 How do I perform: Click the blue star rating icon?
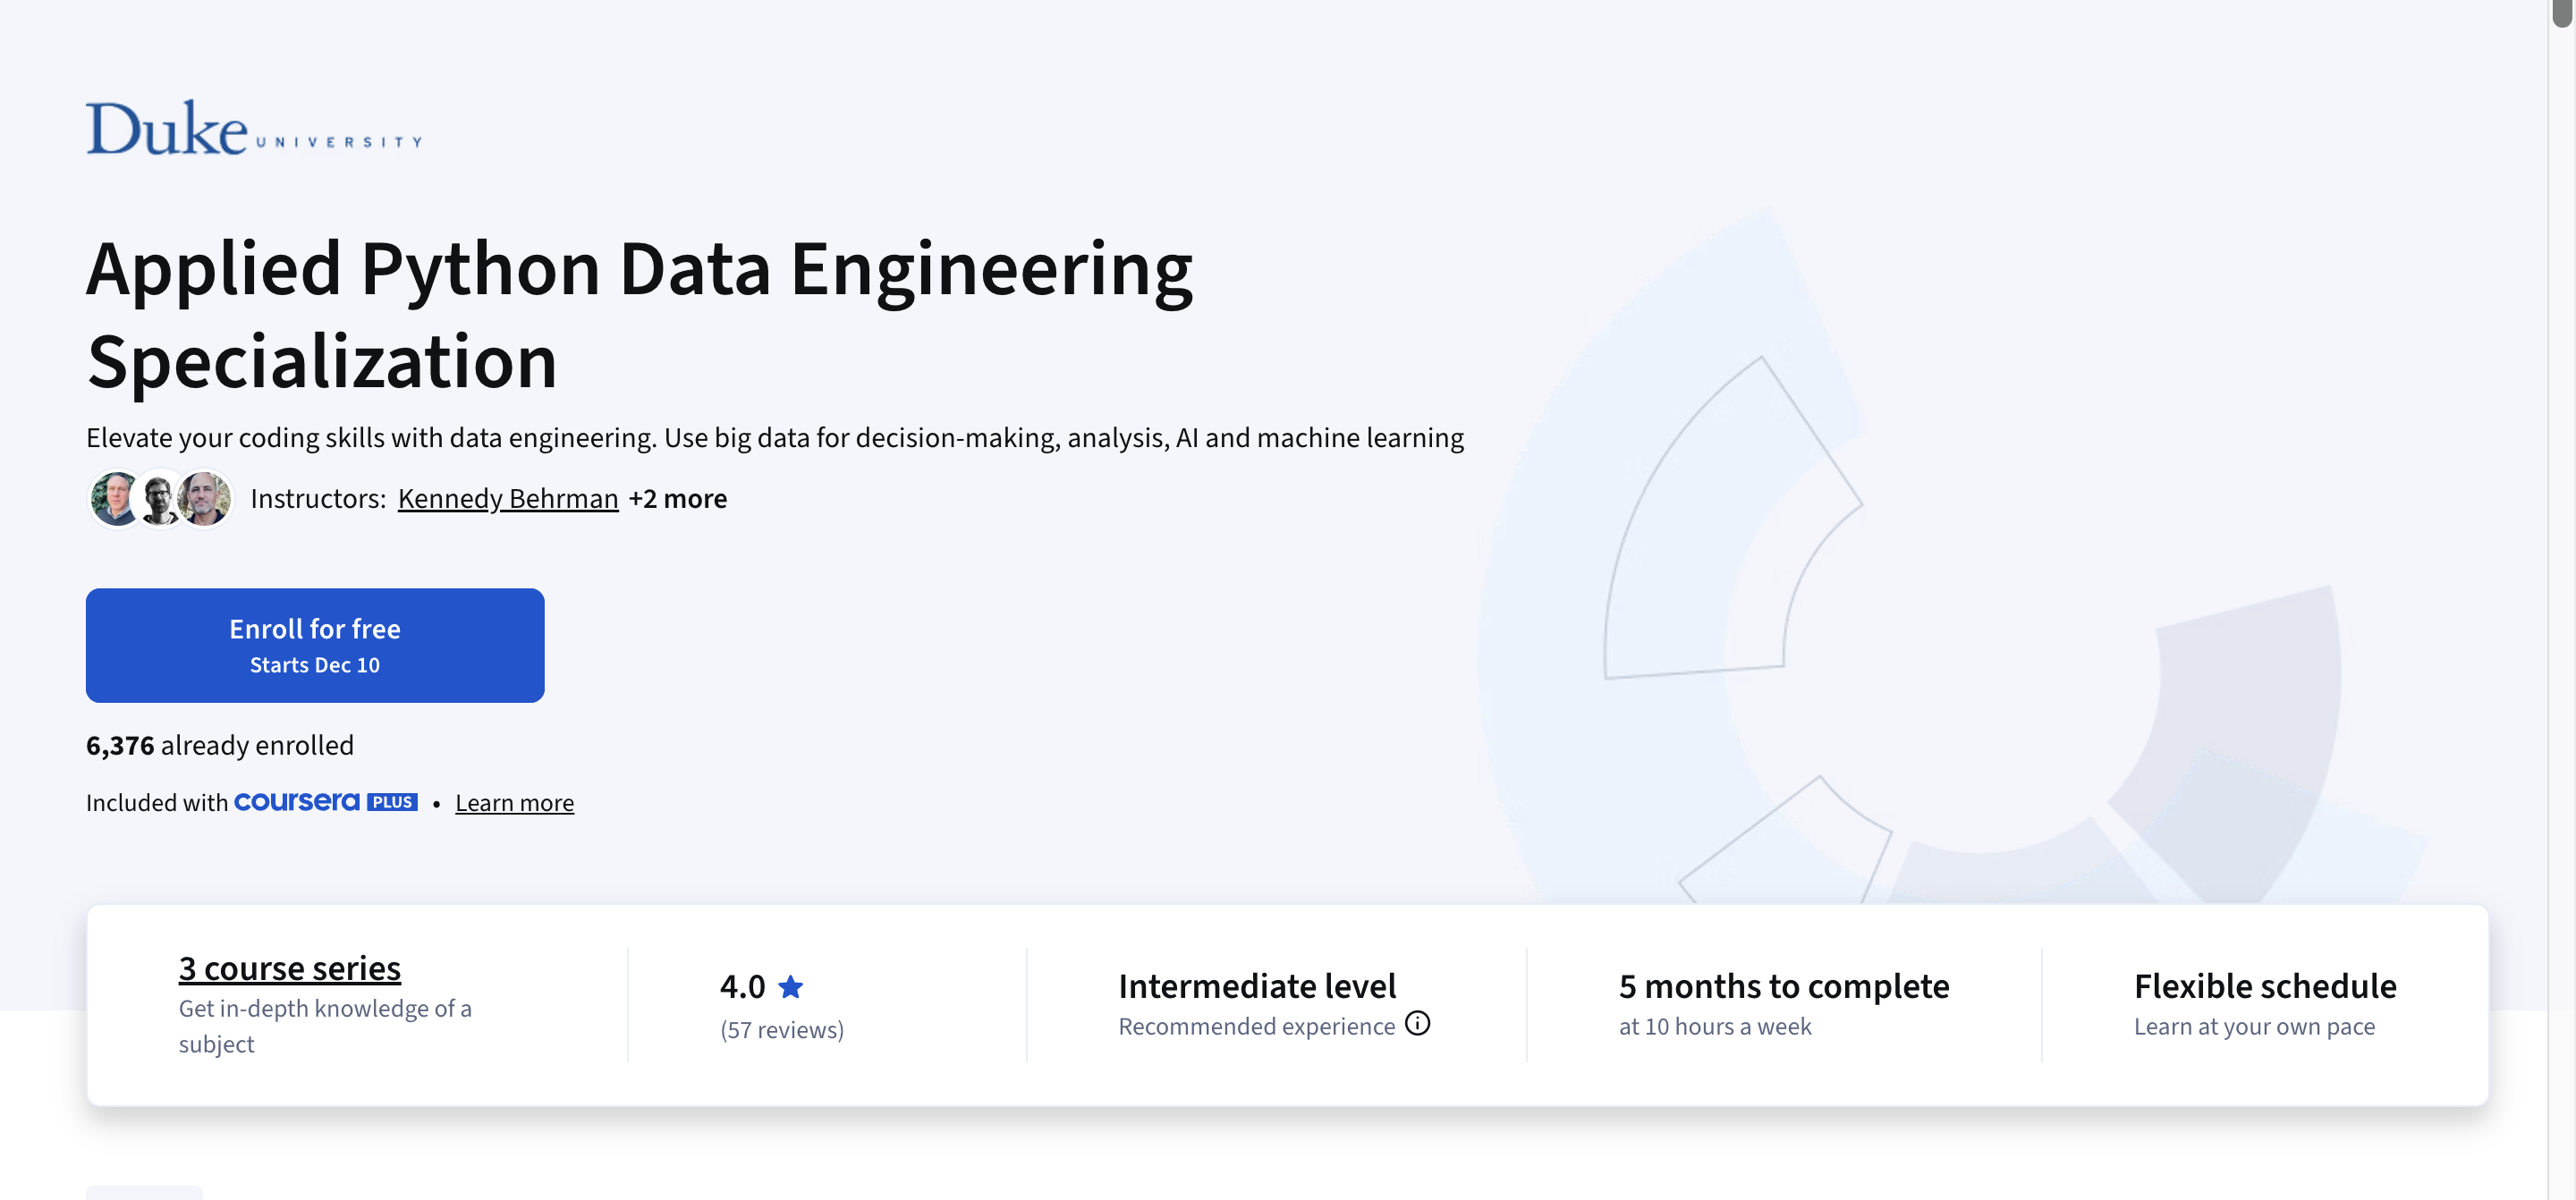point(791,986)
